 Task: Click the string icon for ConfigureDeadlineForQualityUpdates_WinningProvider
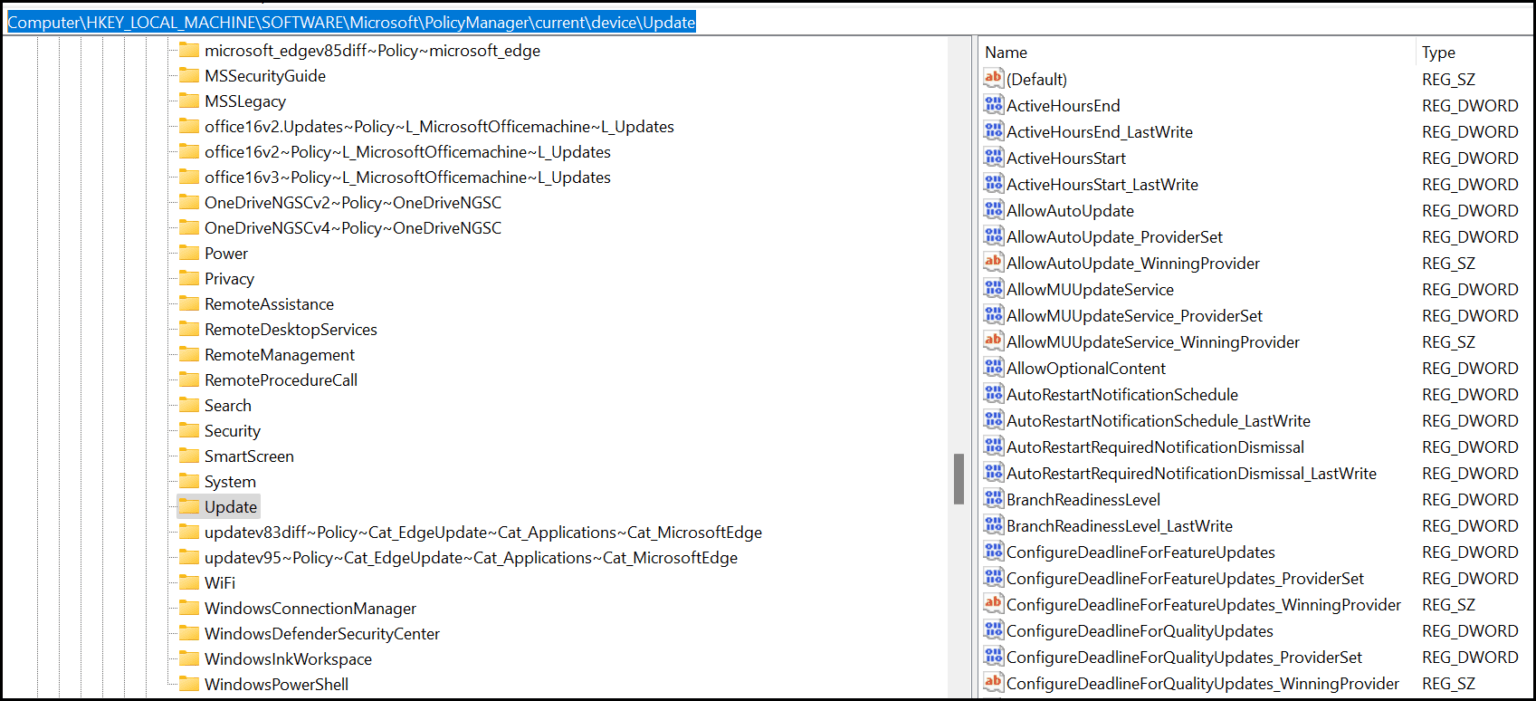click(993, 683)
